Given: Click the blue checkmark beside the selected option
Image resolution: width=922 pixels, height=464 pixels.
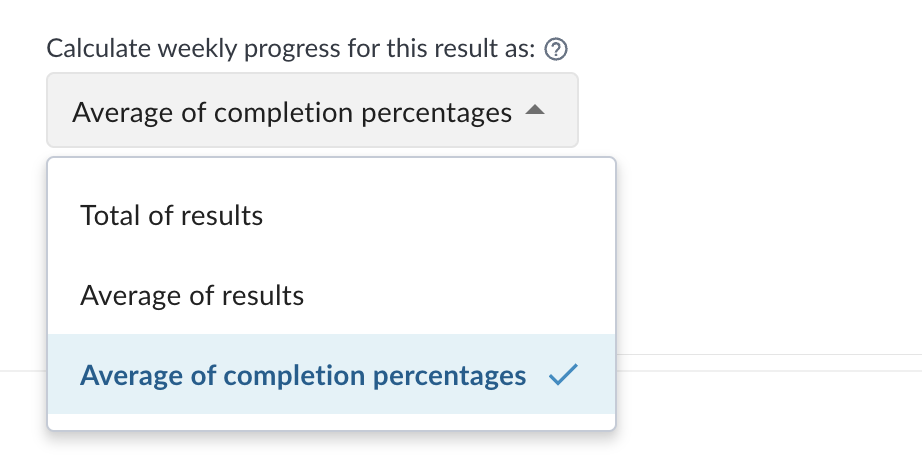Looking at the screenshot, I should (x=563, y=375).
